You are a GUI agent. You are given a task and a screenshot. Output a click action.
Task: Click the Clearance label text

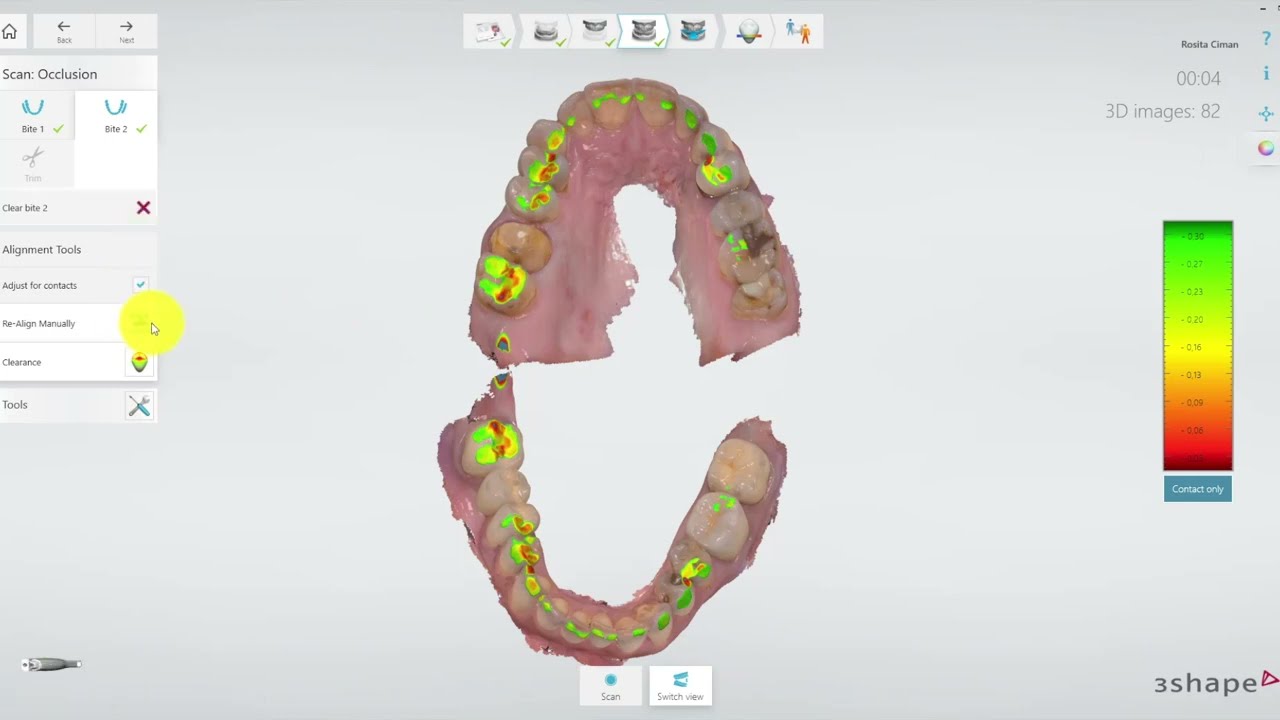(21, 362)
